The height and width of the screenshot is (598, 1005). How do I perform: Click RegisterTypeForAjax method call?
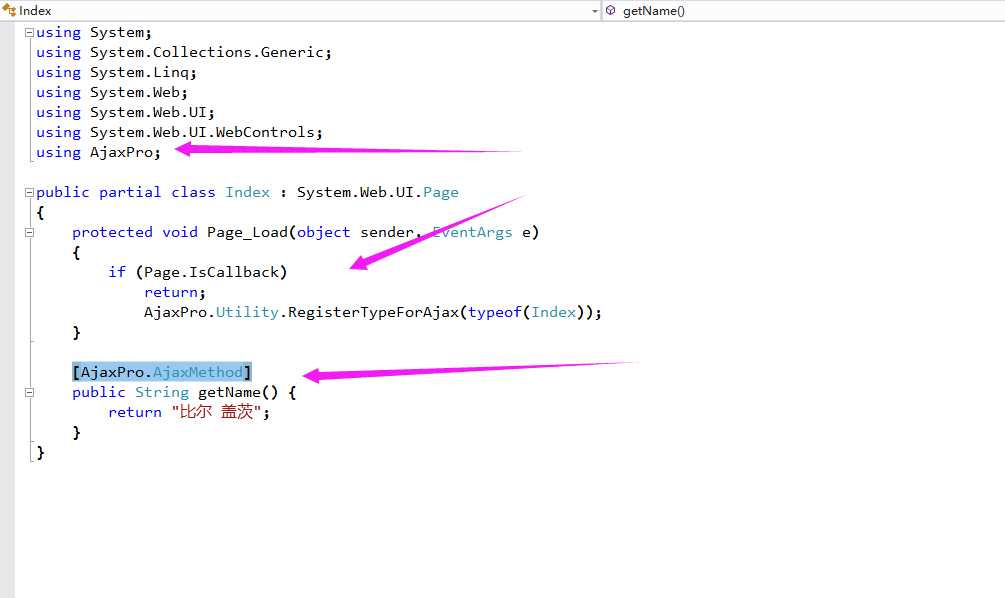pos(373,312)
